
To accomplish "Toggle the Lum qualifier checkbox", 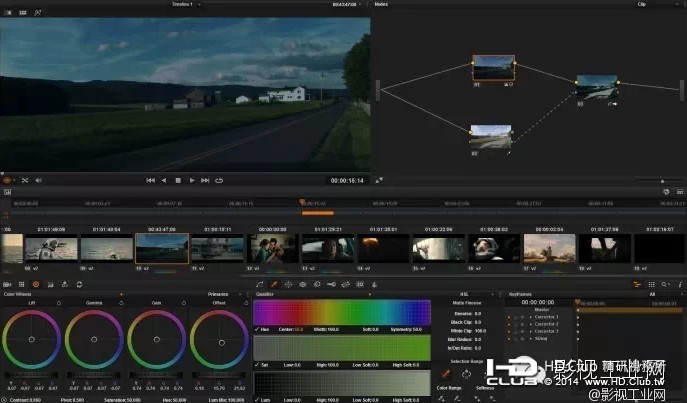I will pos(258,400).
